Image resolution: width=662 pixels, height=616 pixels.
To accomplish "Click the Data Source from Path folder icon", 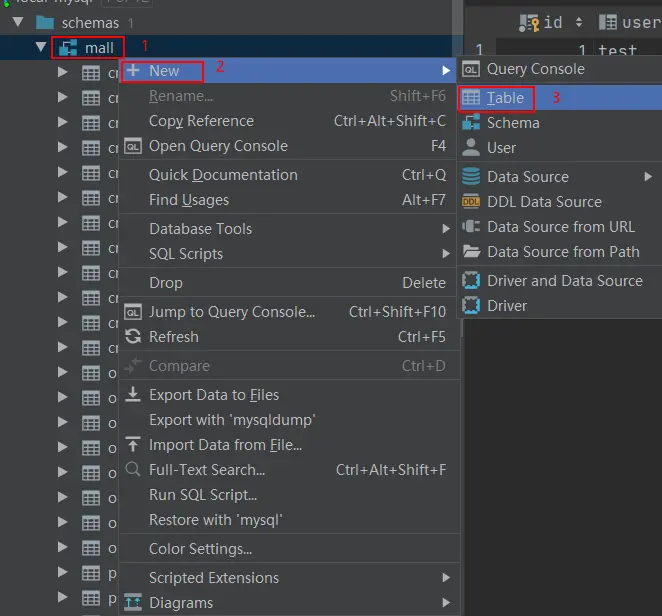I will pyautogui.click(x=471, y=252).
